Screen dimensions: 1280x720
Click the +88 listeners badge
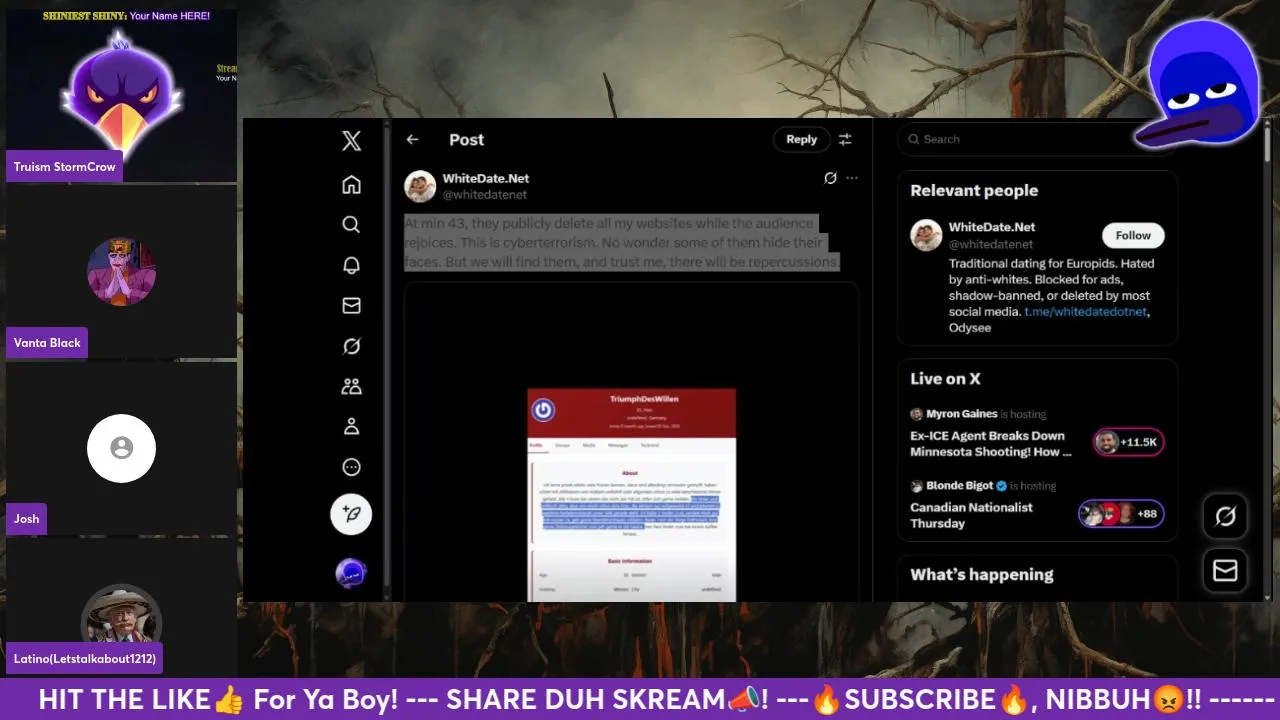point(1121,514)
